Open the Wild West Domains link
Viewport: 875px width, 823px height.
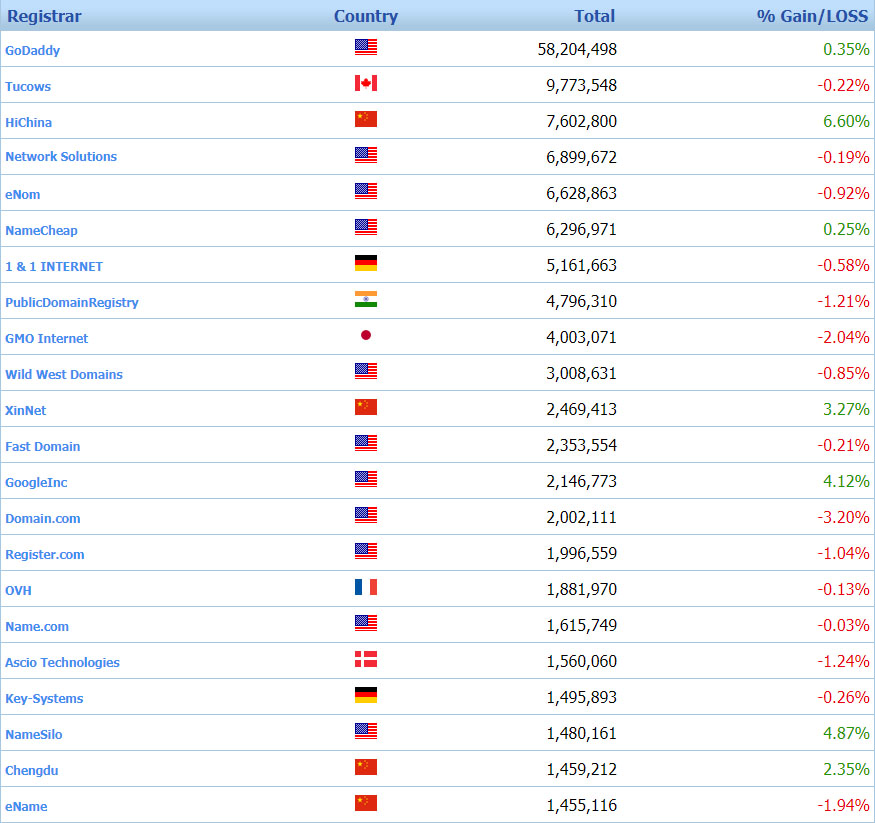tap(64, 374)
